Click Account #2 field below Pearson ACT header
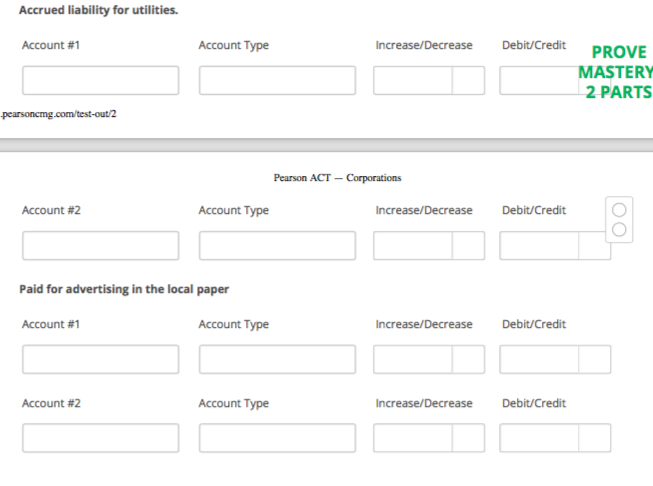This screenshot has height=486, width=653. (x=100, y=246)
